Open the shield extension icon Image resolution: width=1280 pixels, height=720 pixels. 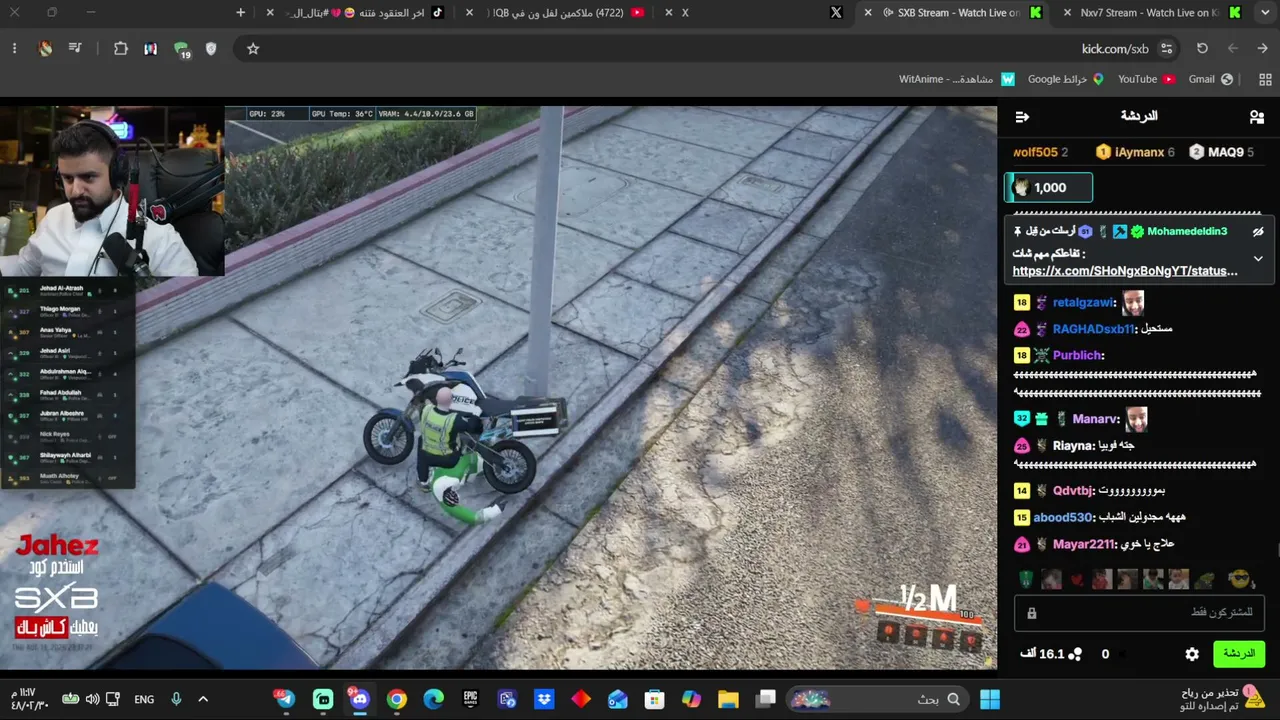pyautogui.click(x=211, y=49)
